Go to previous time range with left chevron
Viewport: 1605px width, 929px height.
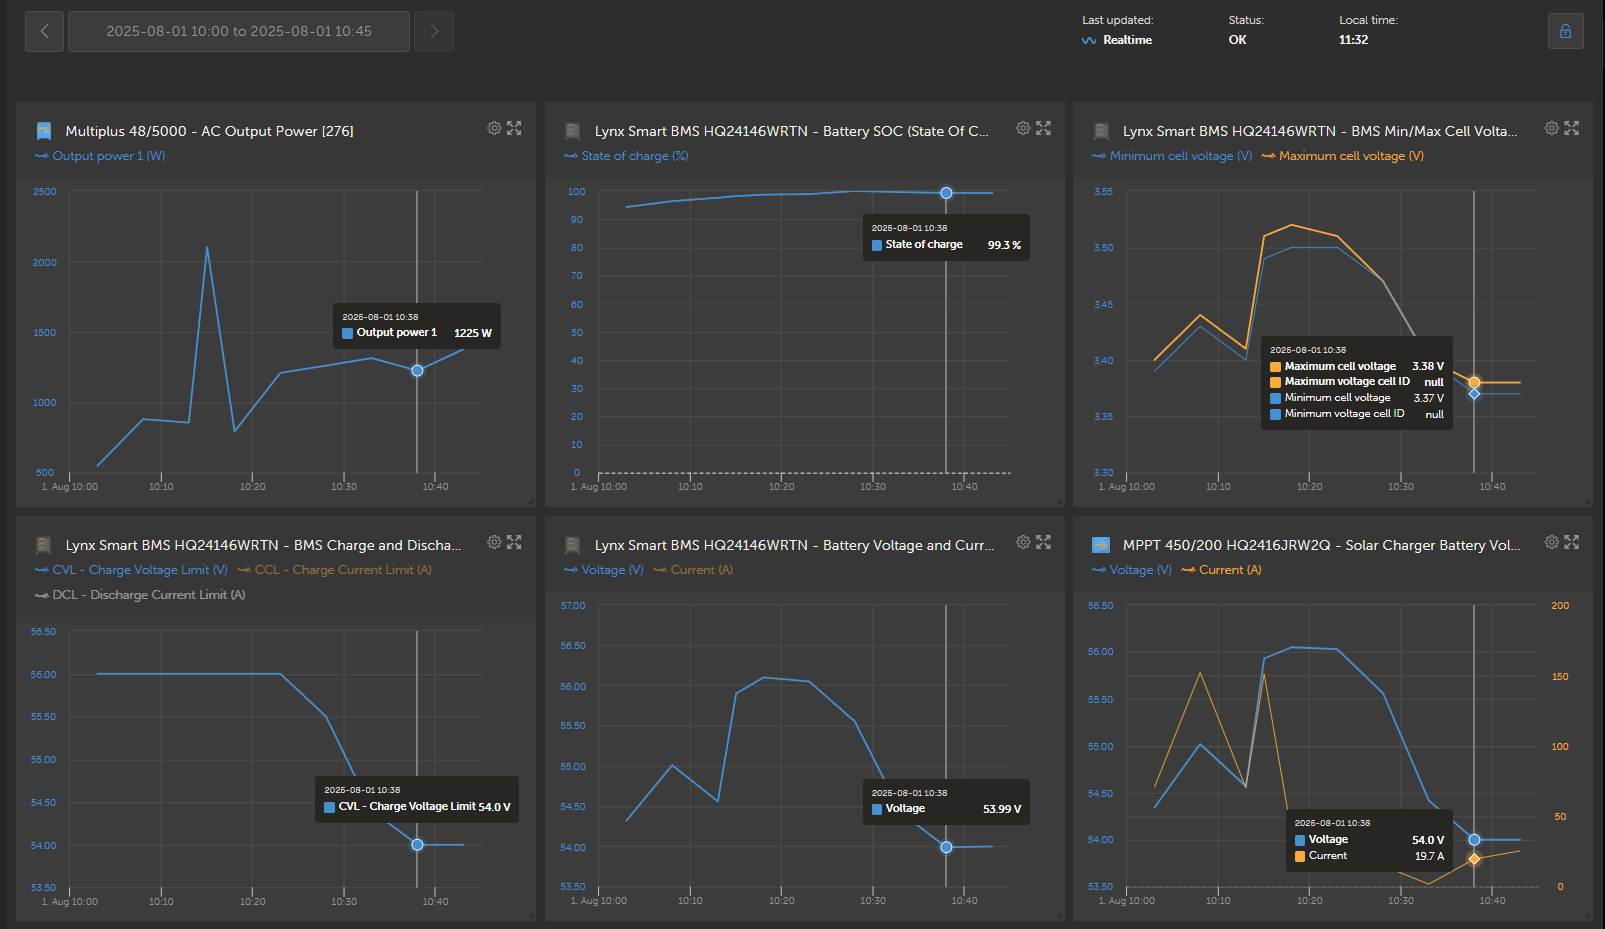44,31
